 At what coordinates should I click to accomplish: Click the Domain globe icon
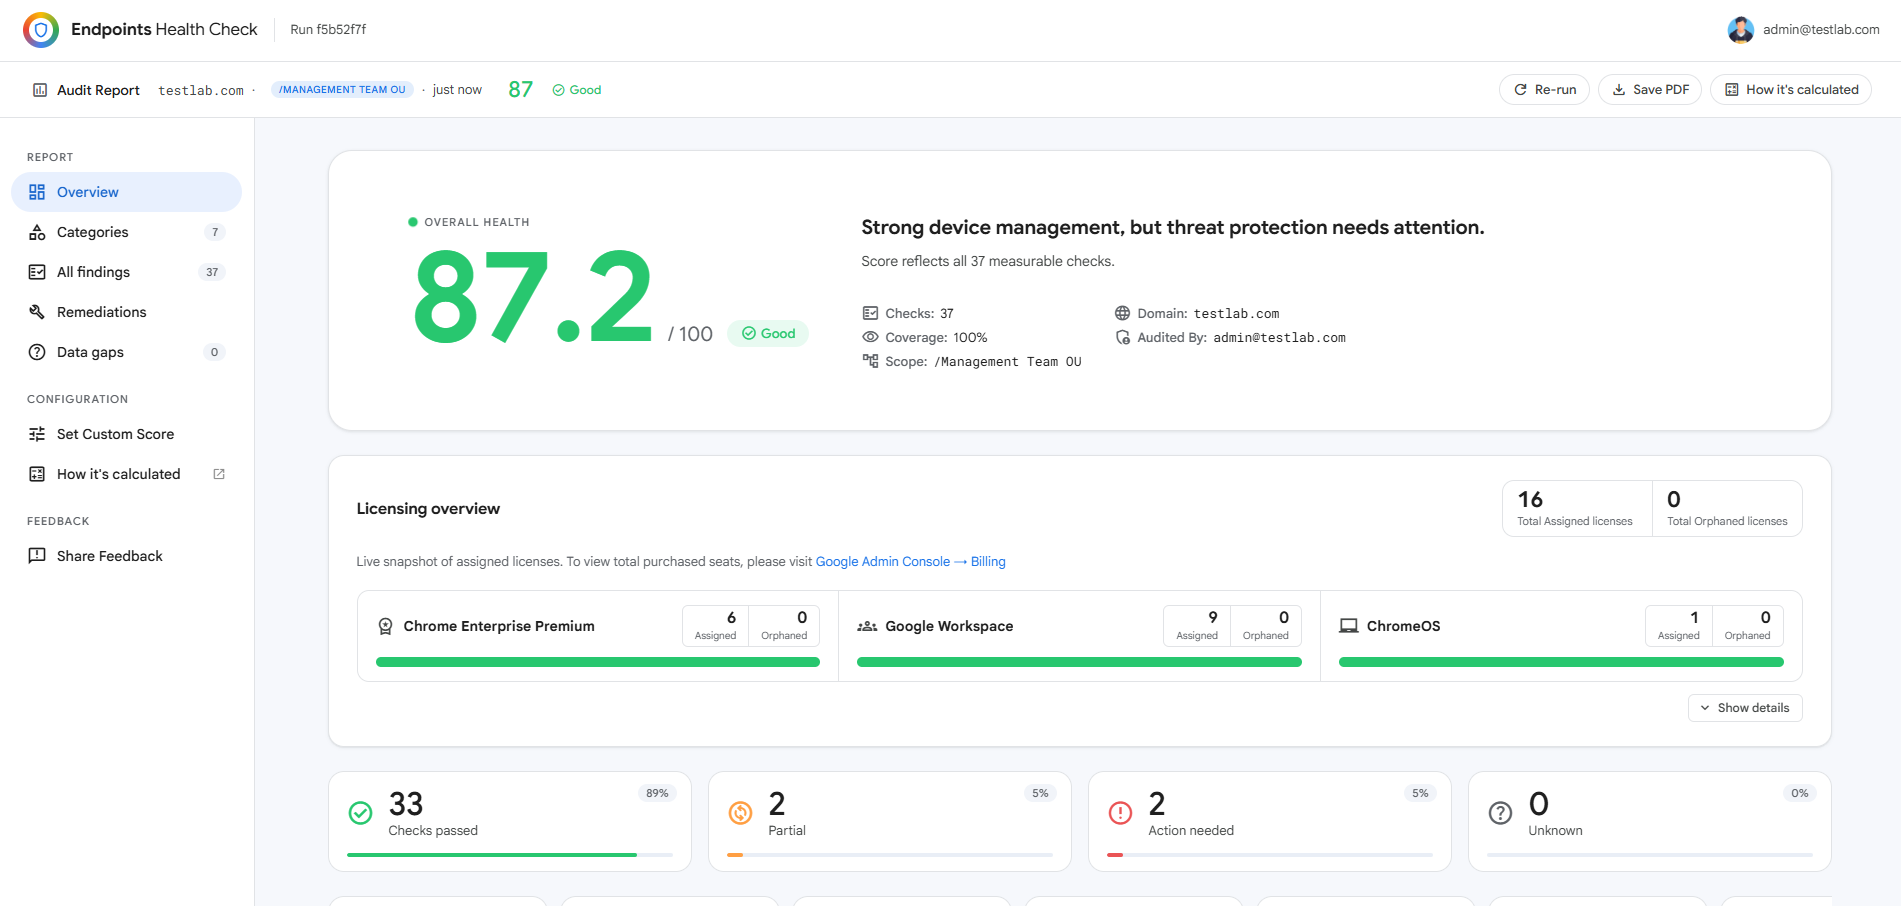1122,313
